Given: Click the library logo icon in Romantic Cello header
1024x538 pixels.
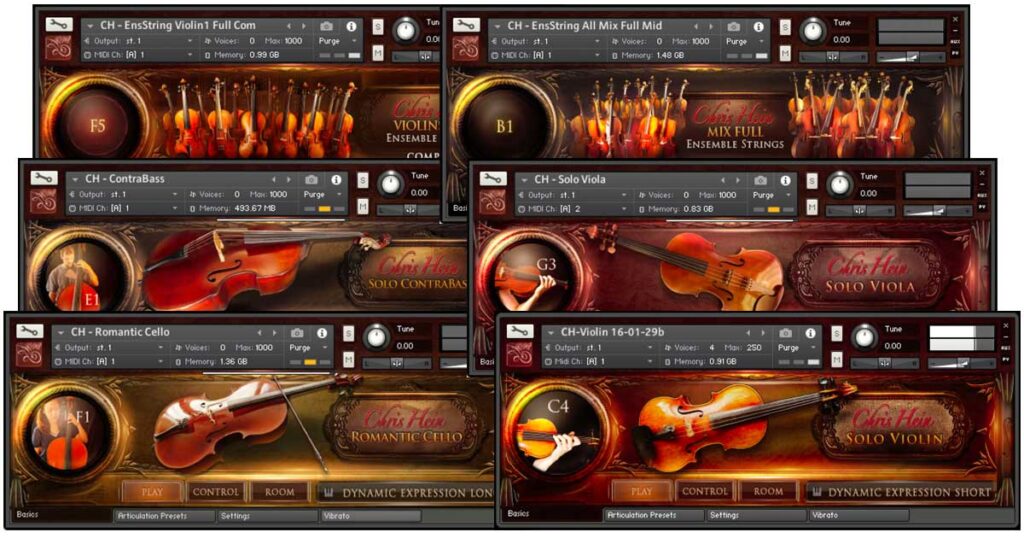Looking at the screenshot, I should 29,355.
